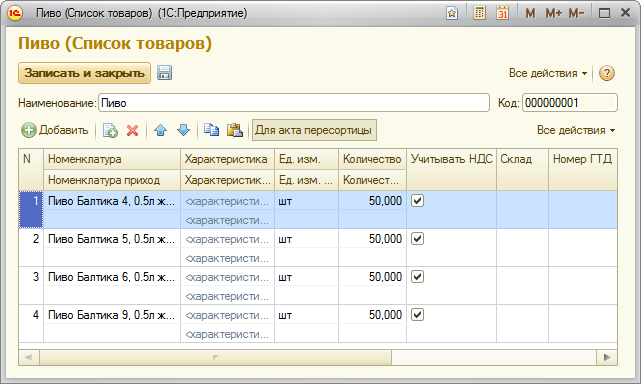Toggle Учитывать НДС checkbox for Пиво Балтика 9
641x384 pixels.
[417, 315]
